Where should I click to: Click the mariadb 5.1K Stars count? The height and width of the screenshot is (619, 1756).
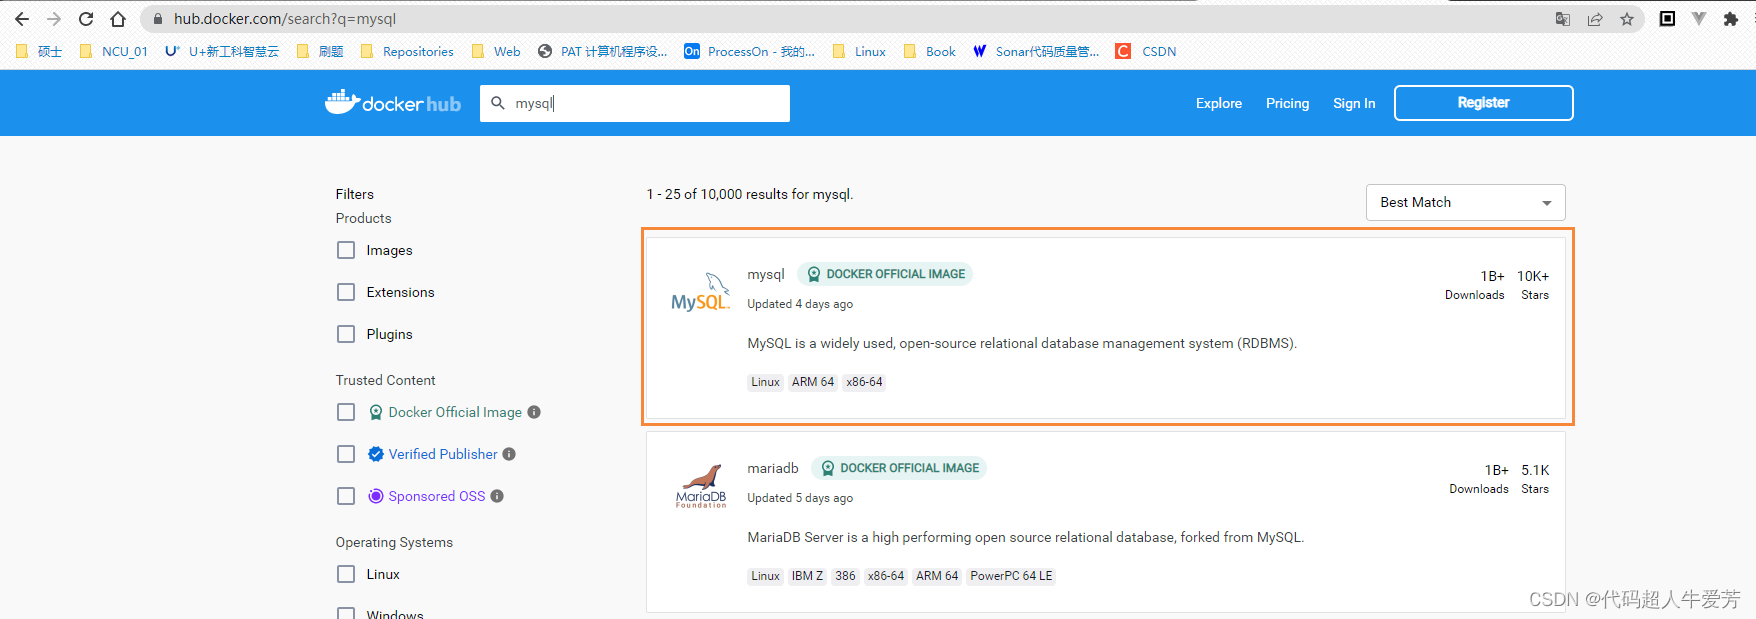(x=1535, y=470)
